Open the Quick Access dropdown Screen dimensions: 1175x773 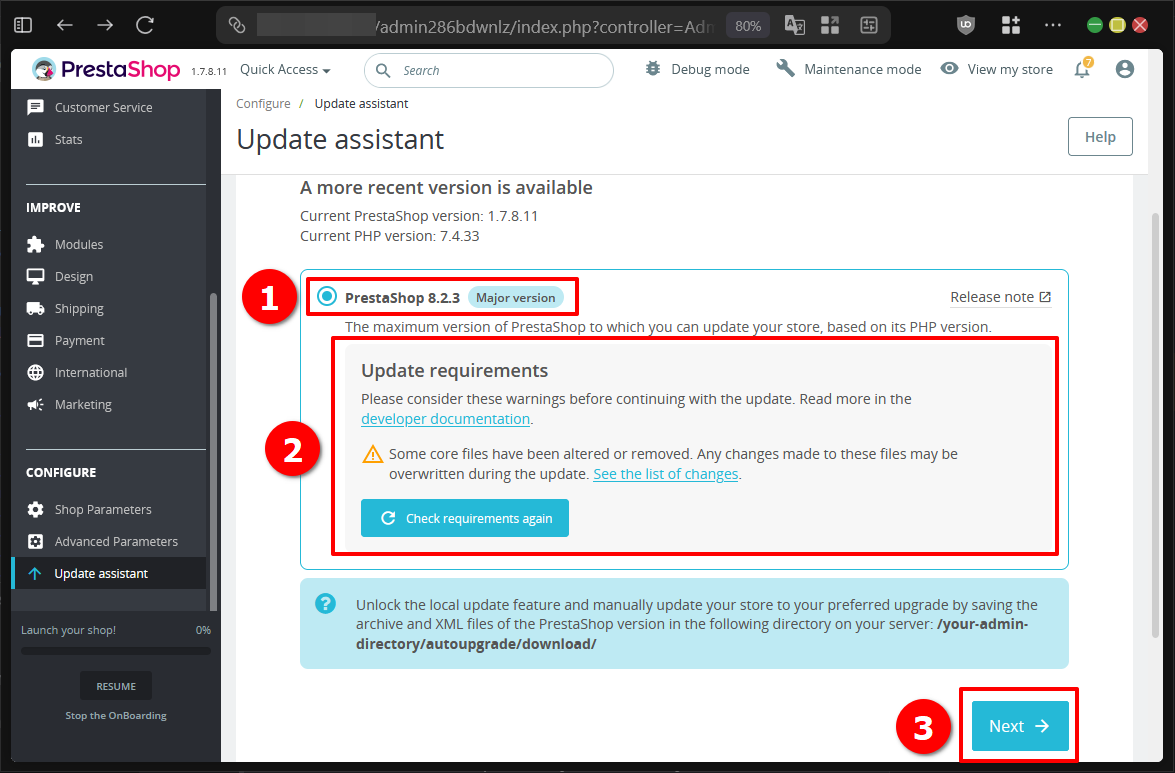pos(284,69)
